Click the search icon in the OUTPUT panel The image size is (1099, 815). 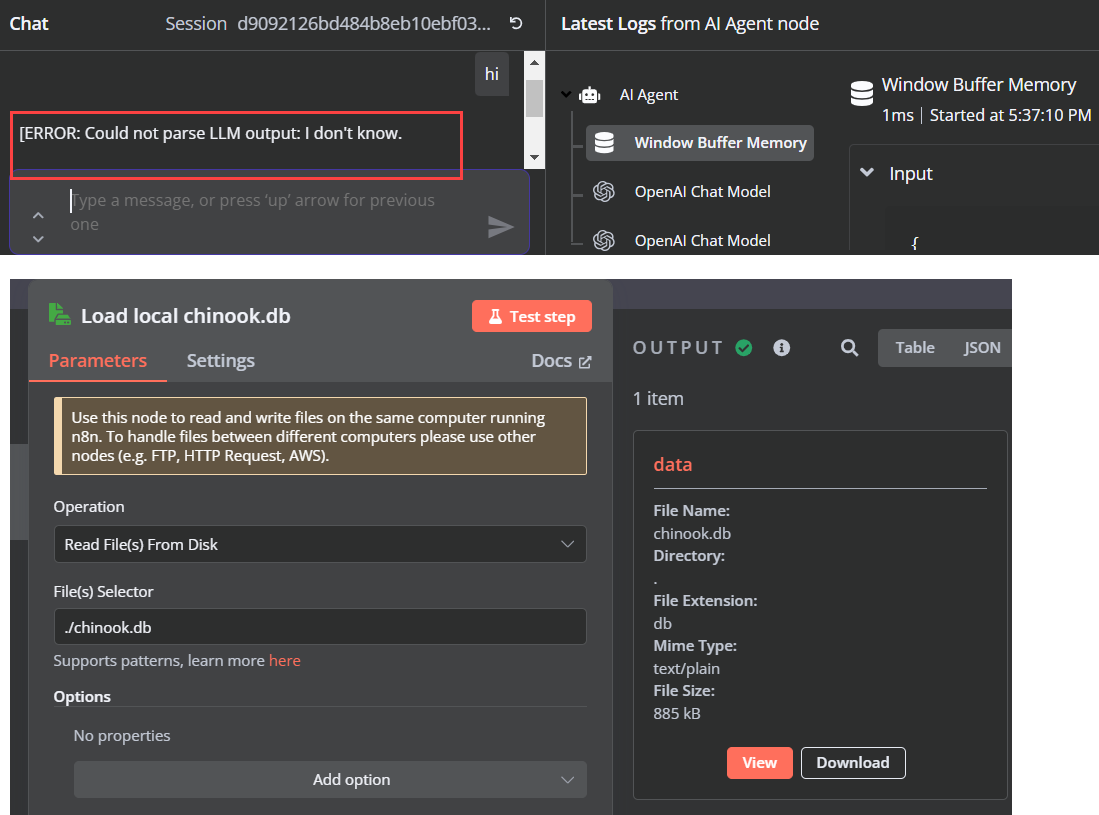pos(849,348)
